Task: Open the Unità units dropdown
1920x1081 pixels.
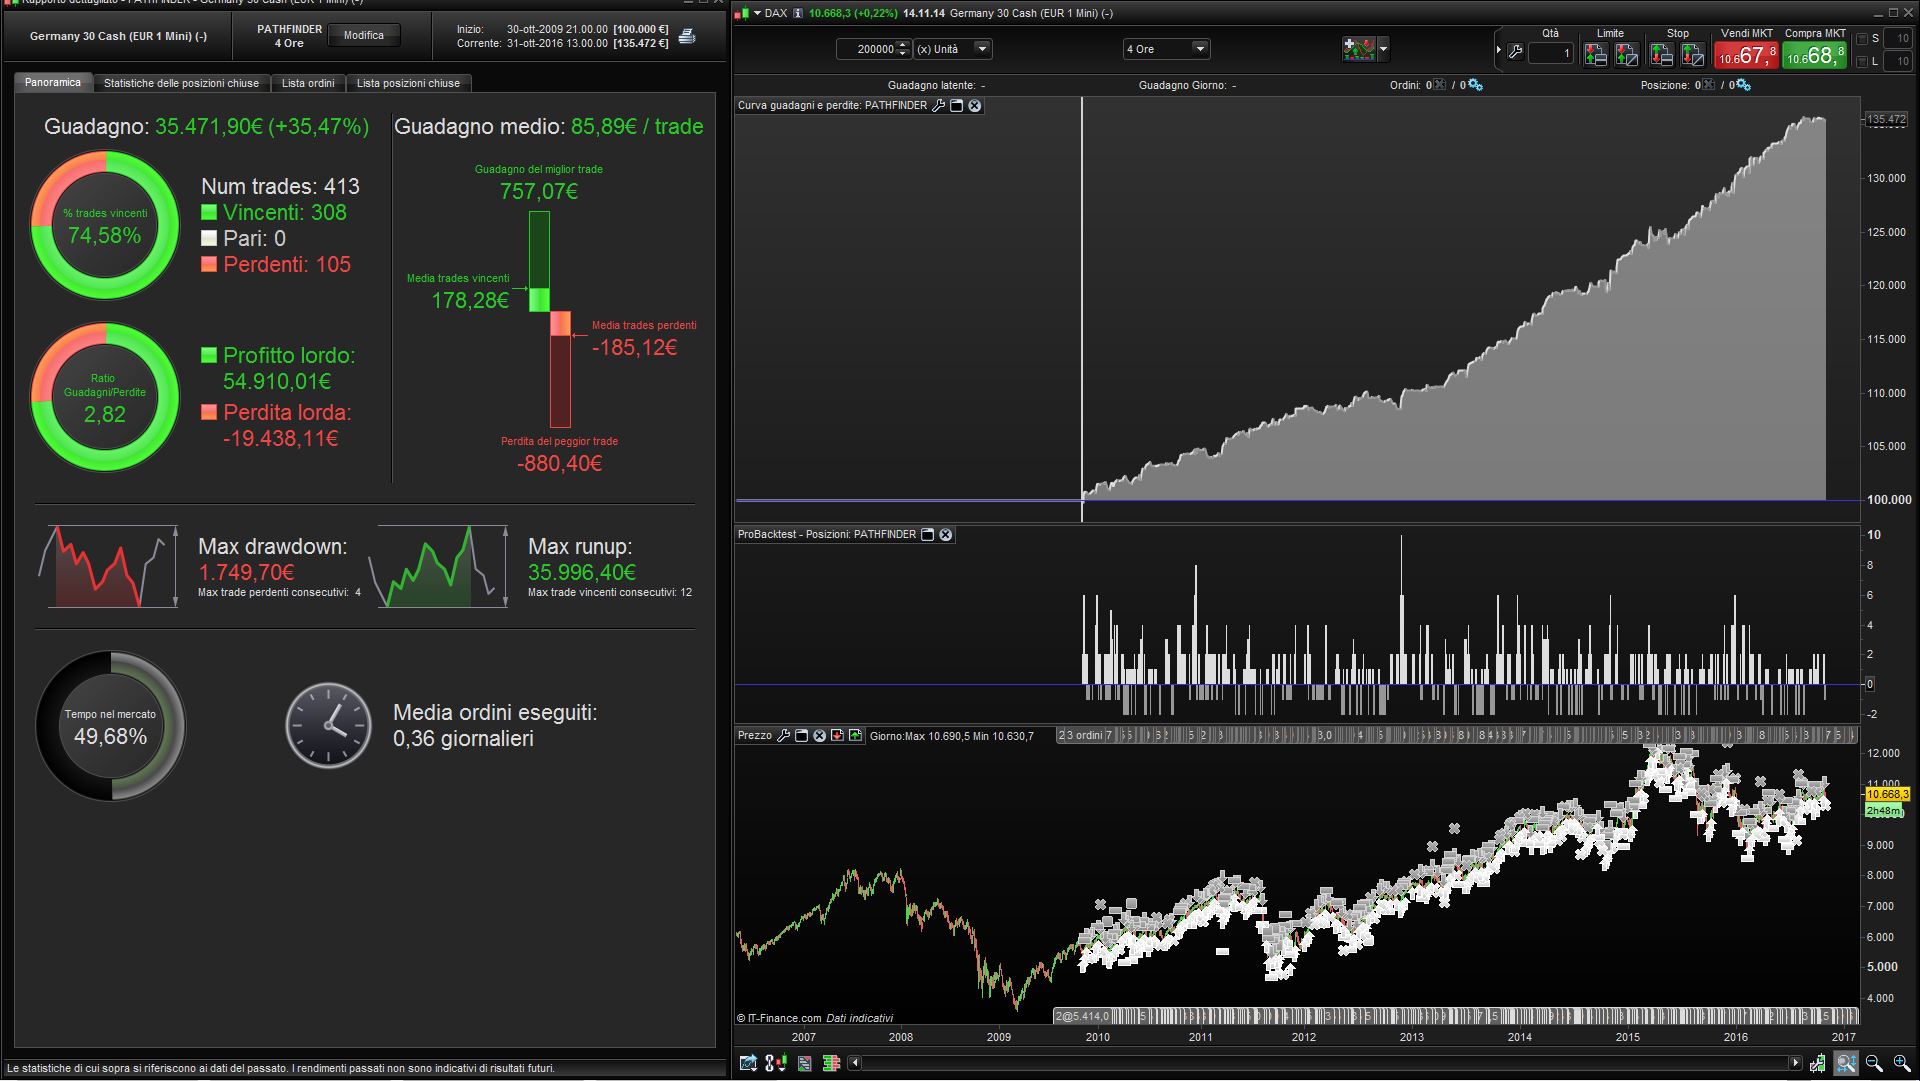Action: tap(982, 49)
